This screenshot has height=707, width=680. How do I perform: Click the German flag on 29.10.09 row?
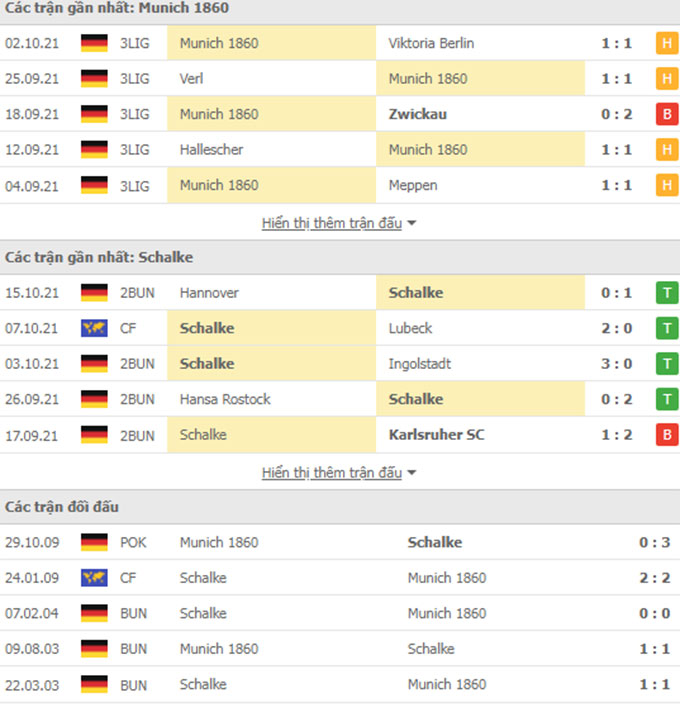click(94, 542)
